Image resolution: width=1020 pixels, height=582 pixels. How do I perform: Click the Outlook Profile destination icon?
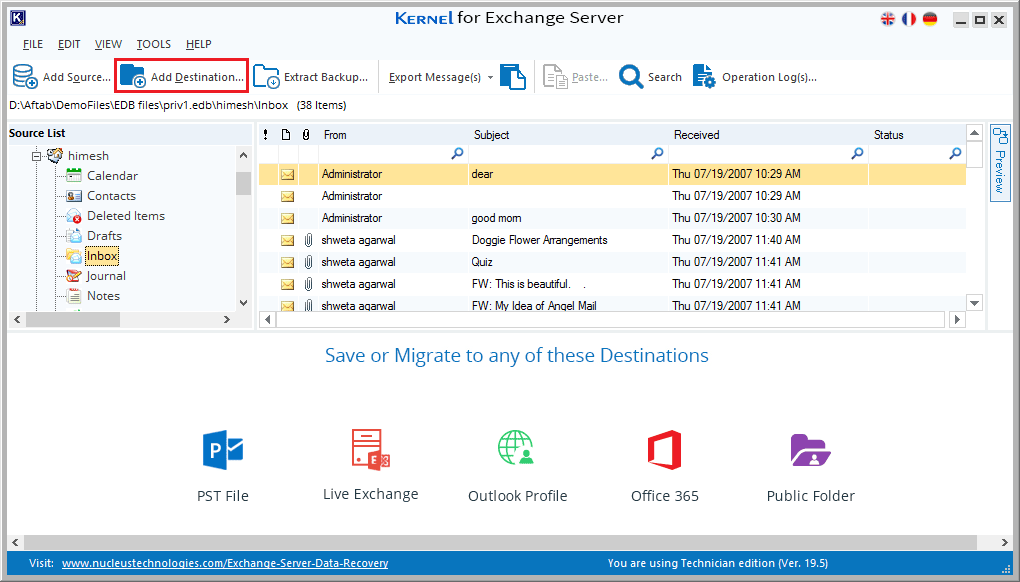(x=517, y=448)
